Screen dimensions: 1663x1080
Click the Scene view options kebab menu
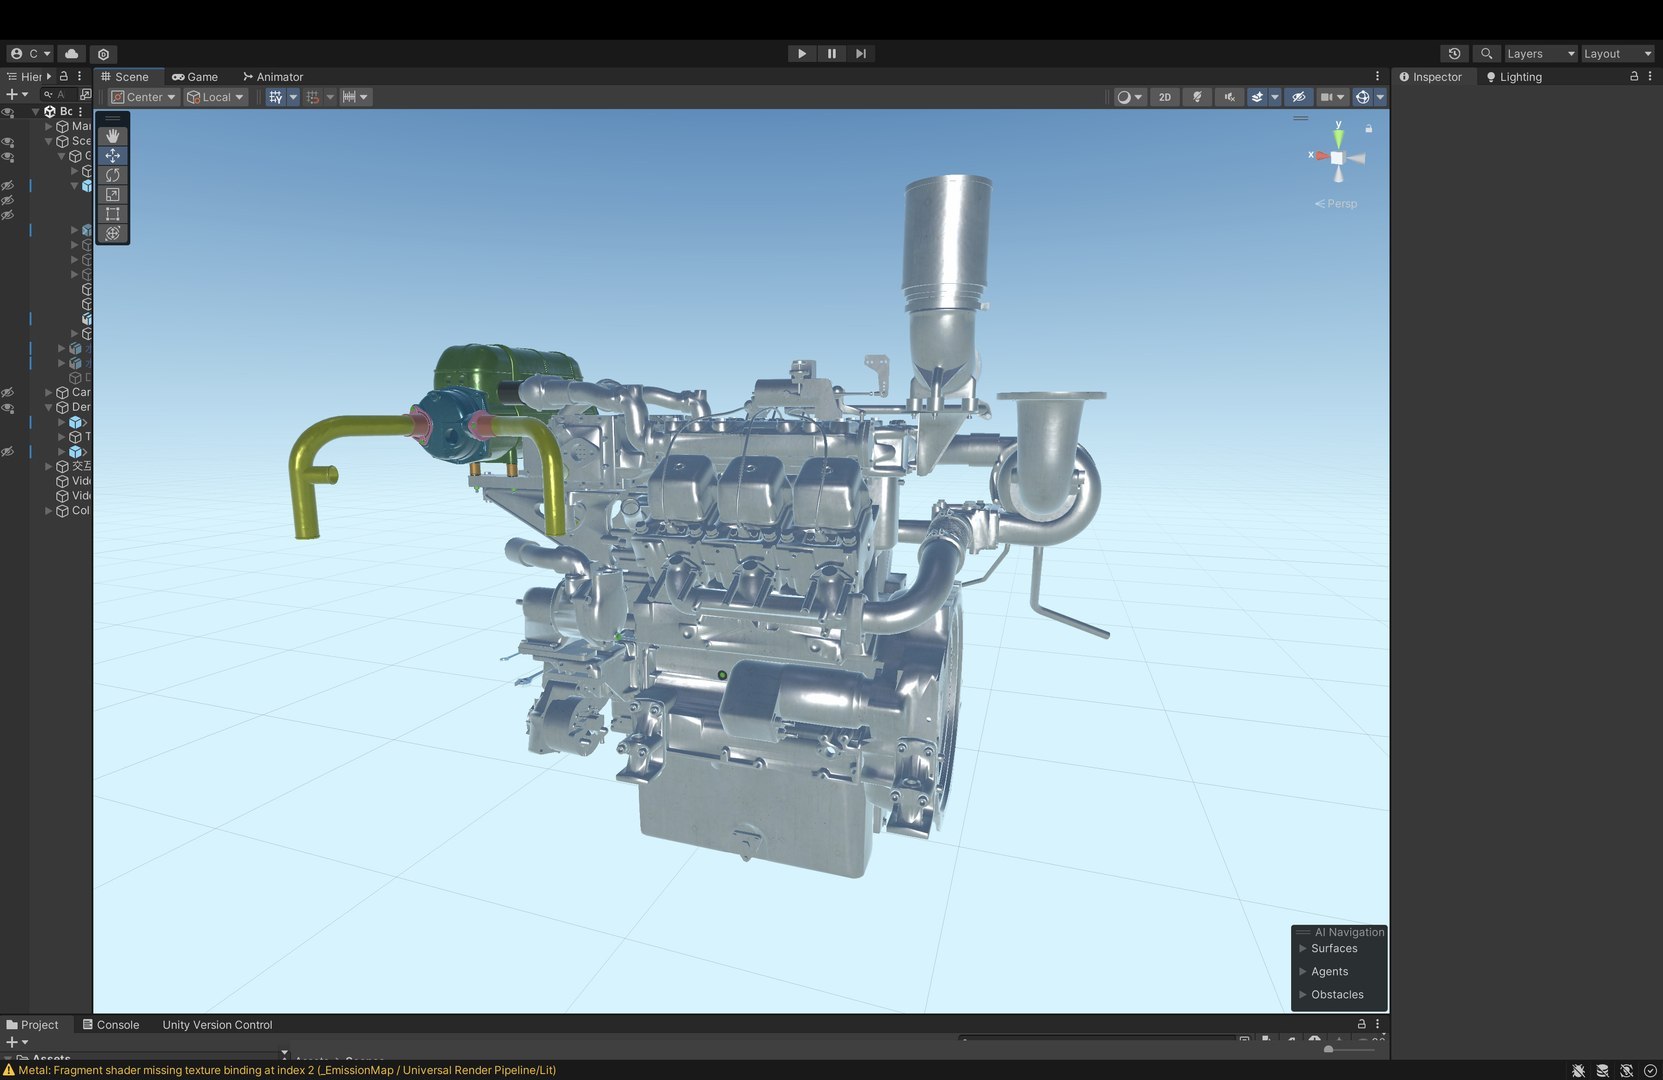1377,76
